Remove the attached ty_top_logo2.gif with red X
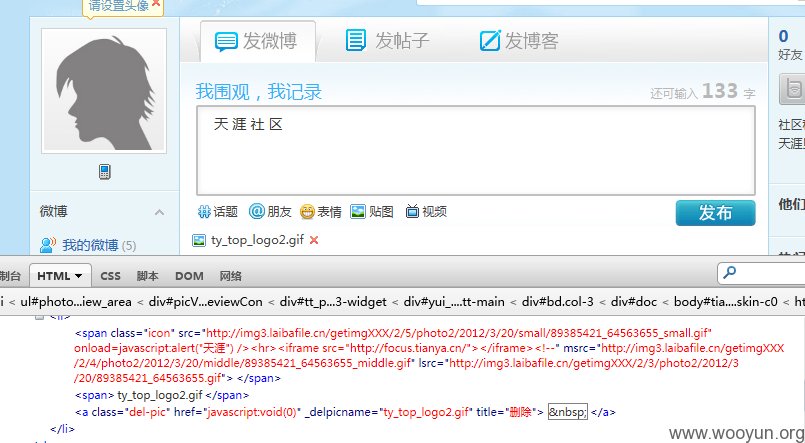 [314, 240]
